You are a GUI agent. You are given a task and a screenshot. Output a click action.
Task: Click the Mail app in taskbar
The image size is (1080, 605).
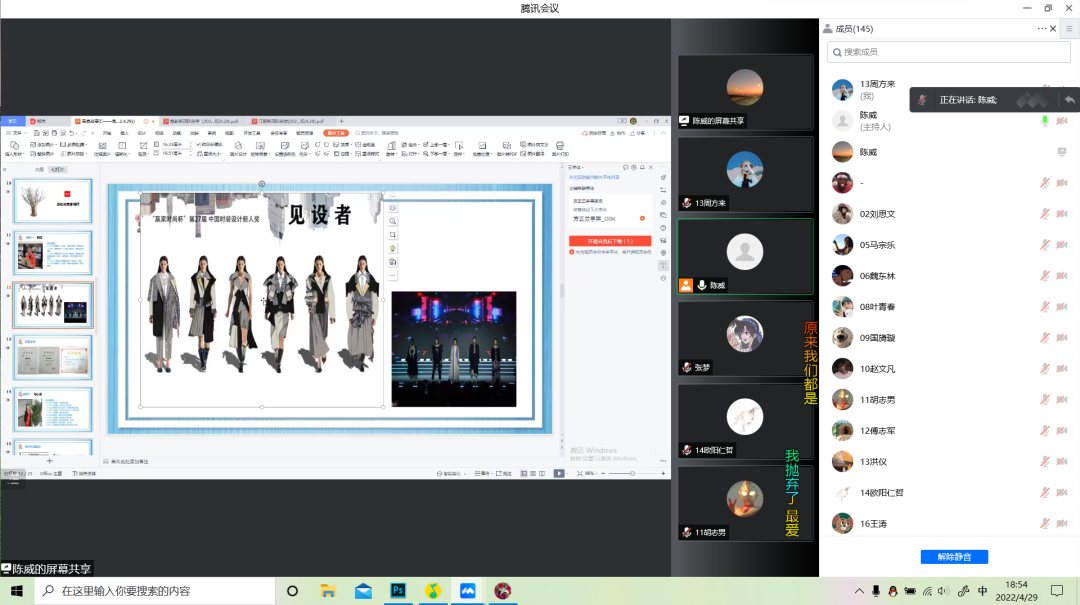pos(362,591)
